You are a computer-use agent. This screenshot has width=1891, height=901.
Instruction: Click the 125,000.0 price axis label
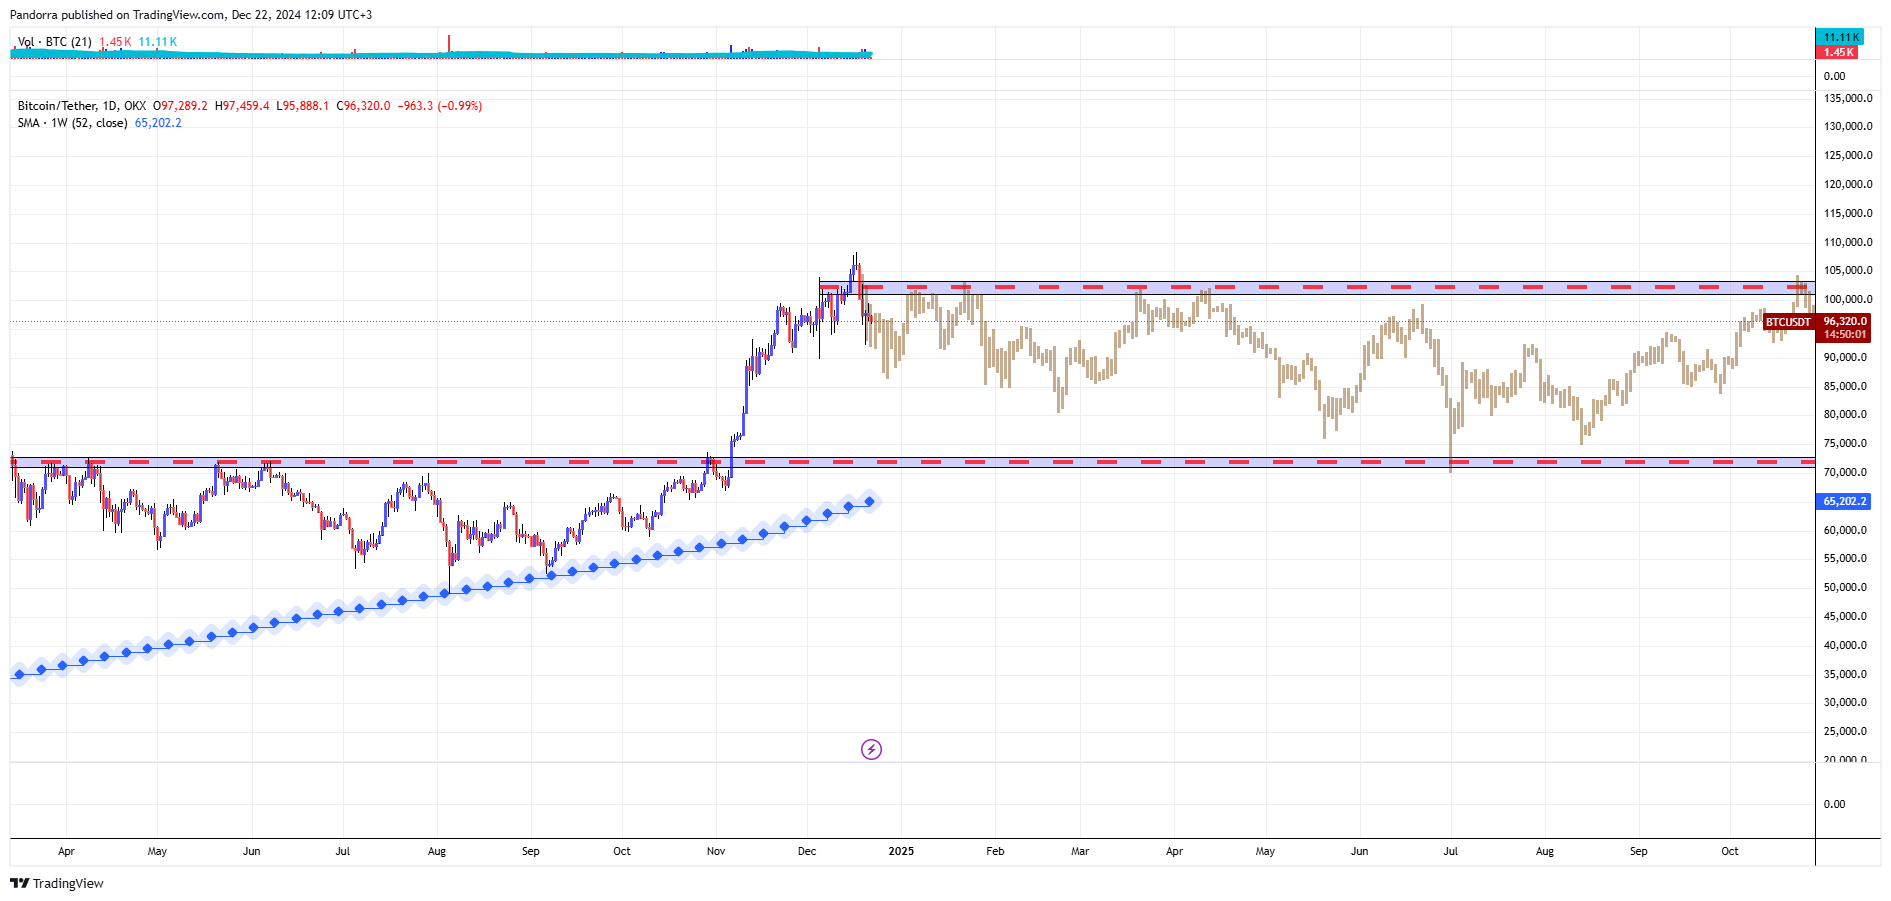click(x=1848, y=155)
